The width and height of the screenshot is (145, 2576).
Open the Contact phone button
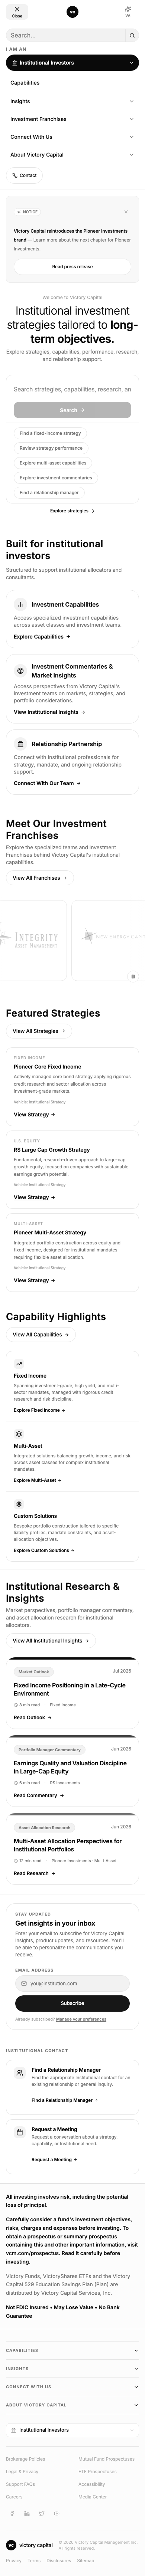24,175
